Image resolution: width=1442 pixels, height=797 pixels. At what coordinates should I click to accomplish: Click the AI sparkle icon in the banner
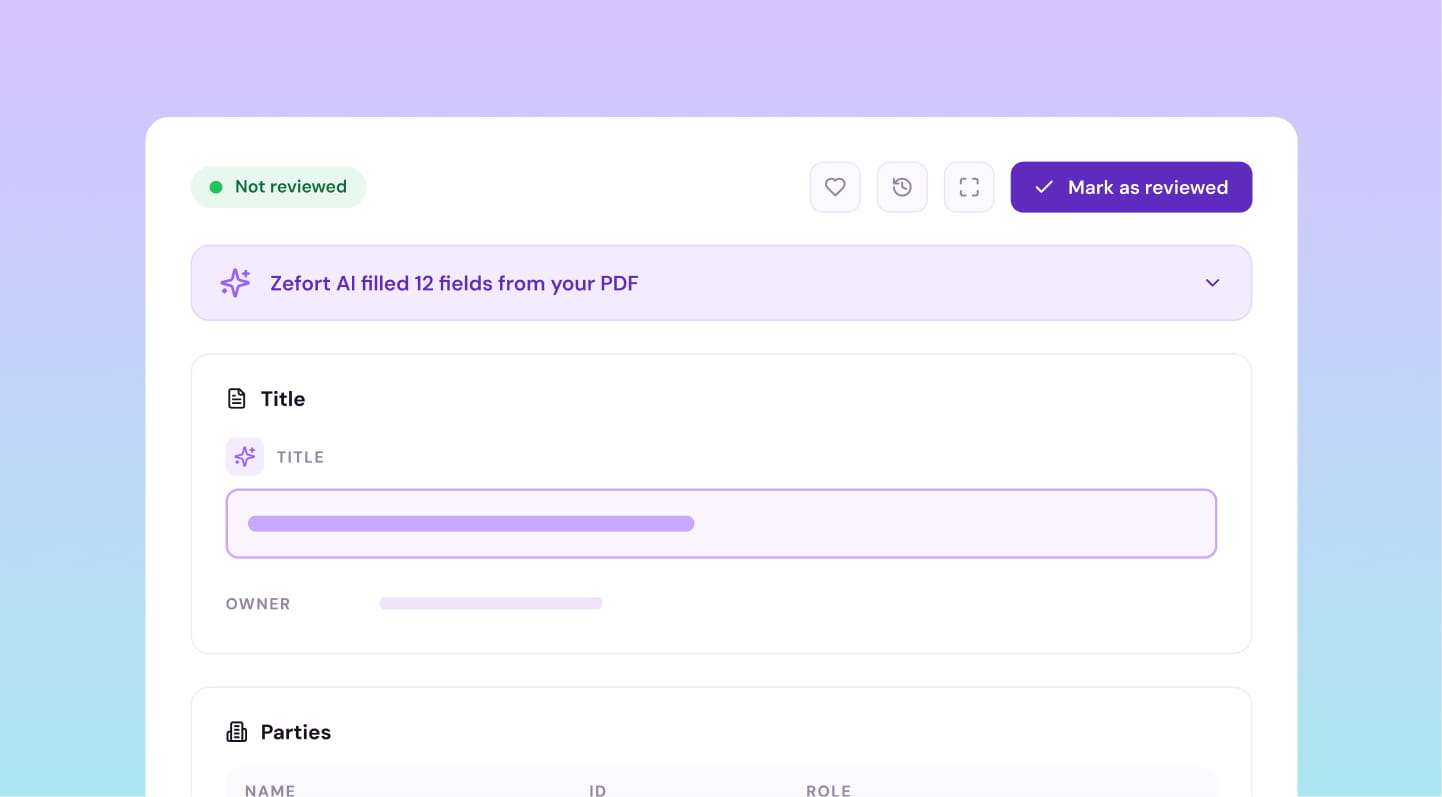click(236, 283)
